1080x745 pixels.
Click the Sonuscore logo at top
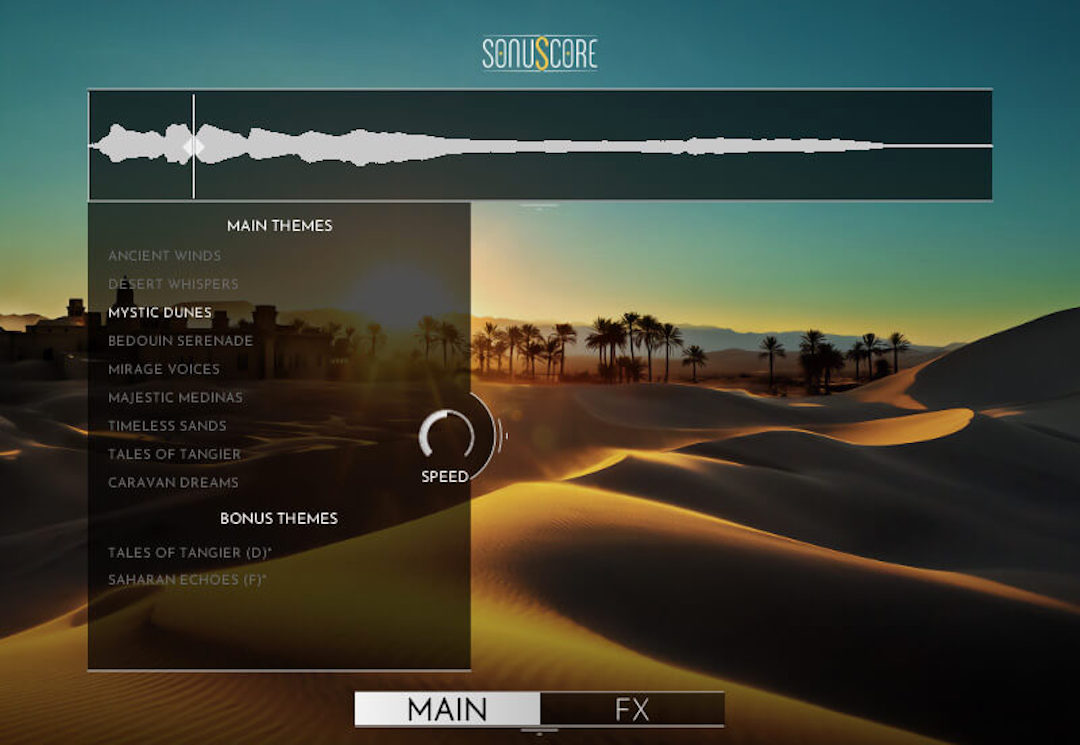539,54
